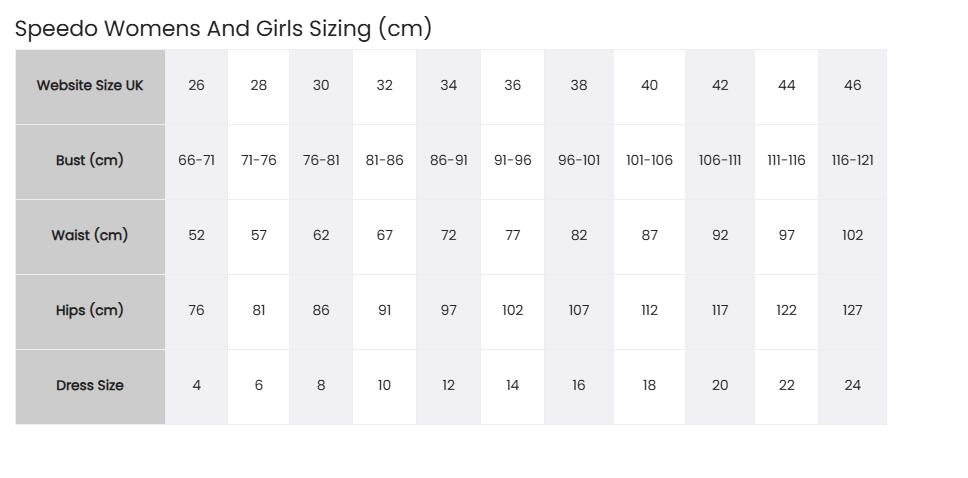Select bust range 66-71 cell

[x=196, y=162]
